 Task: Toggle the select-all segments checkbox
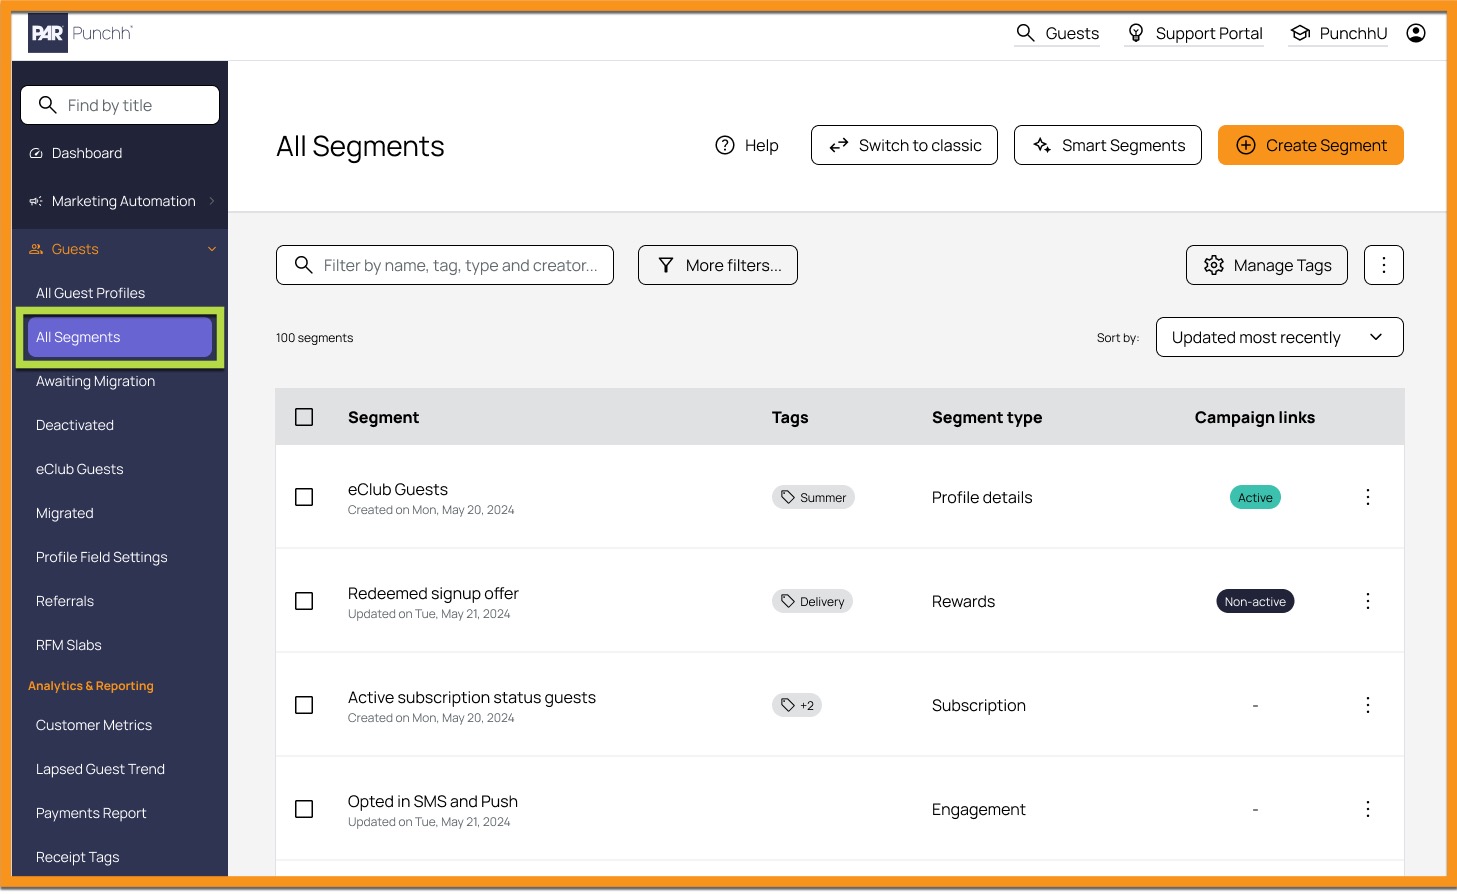[x=304, y=417]
